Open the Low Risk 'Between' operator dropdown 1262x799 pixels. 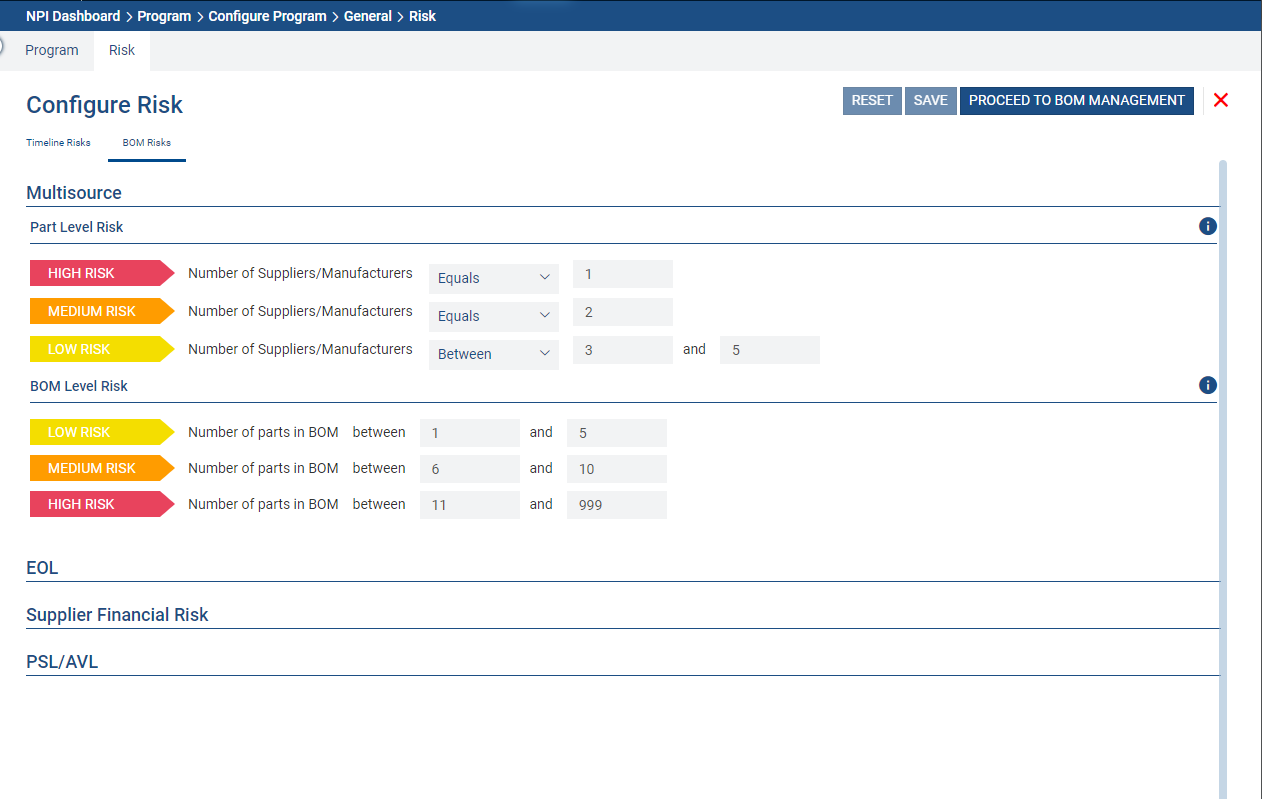pyautogui.click(x=494, y=354)
